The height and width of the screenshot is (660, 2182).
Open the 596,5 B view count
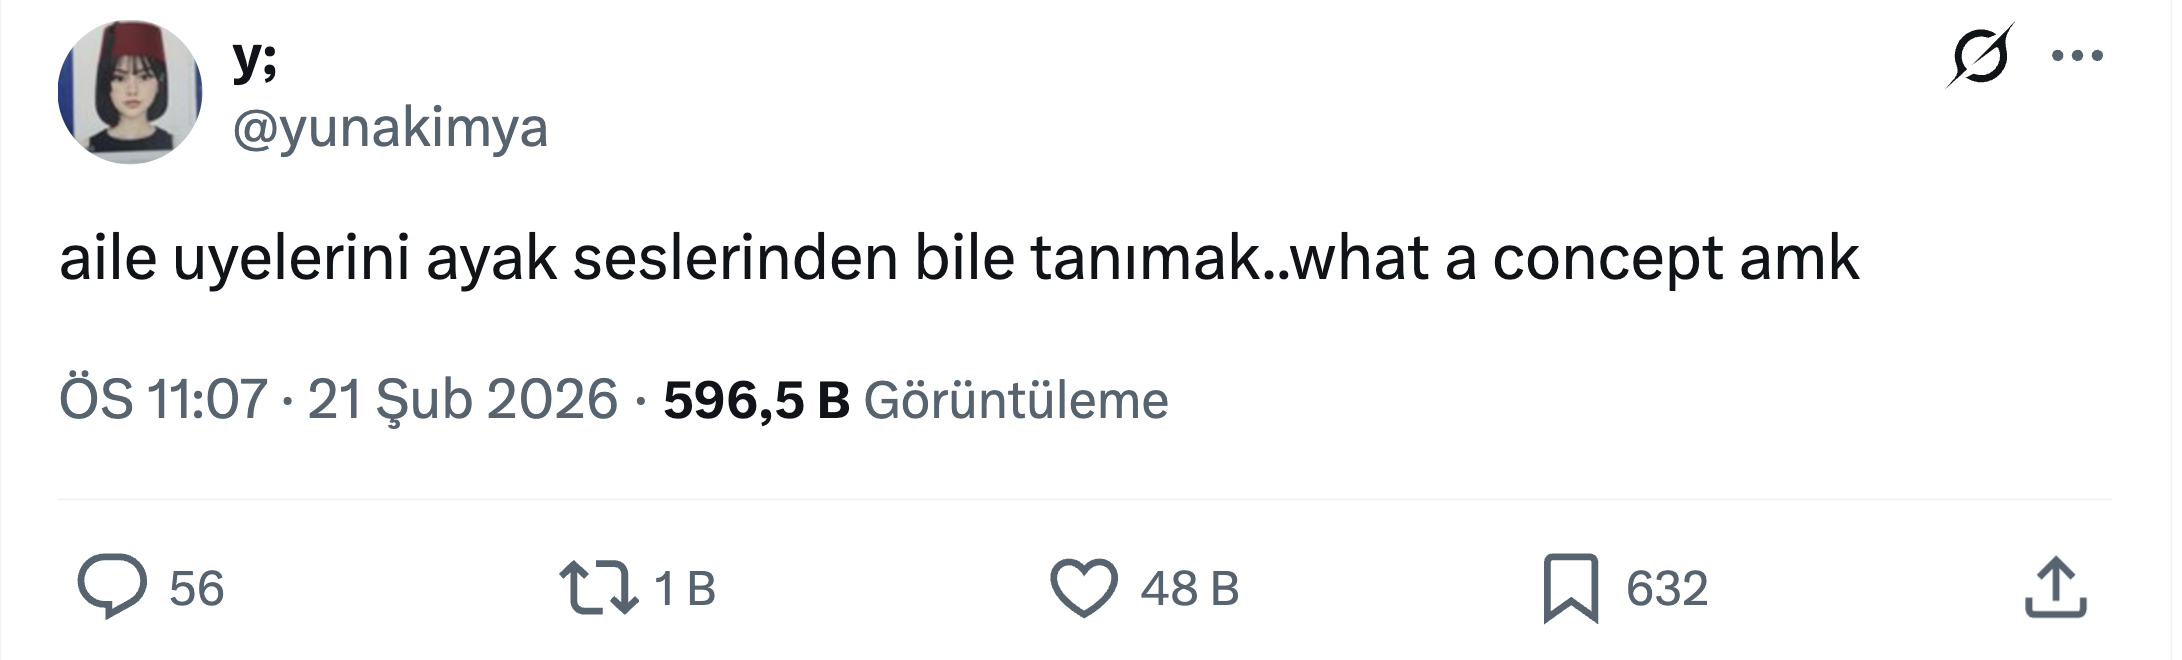pyautogui.click(x=755, y=400)
